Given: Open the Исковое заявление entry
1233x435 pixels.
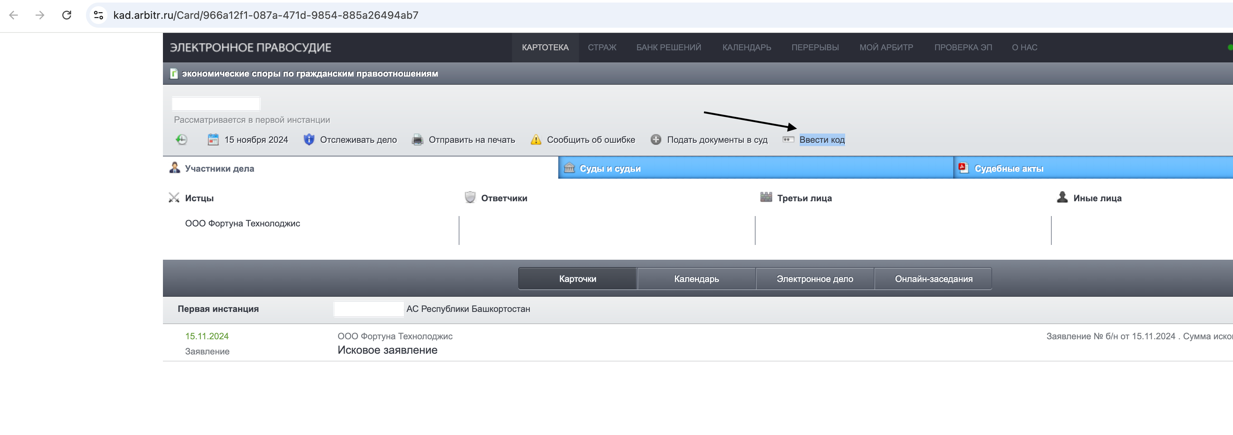Looking at the screenshot, I should tap(387, 350).
